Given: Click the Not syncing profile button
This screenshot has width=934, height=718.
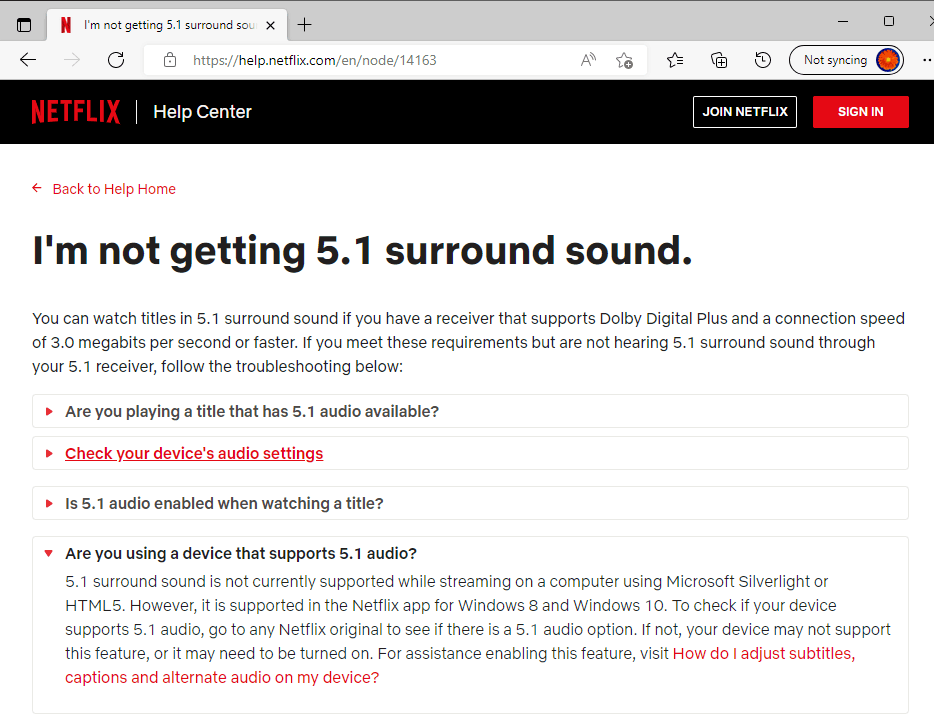Looking at the screenshot, I should (x=846, y=60).
